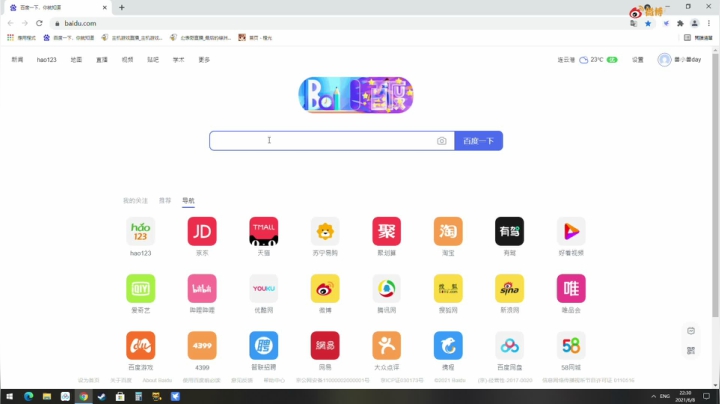
Task: Open the Haokan video play icon
Action: coord(571,231)
